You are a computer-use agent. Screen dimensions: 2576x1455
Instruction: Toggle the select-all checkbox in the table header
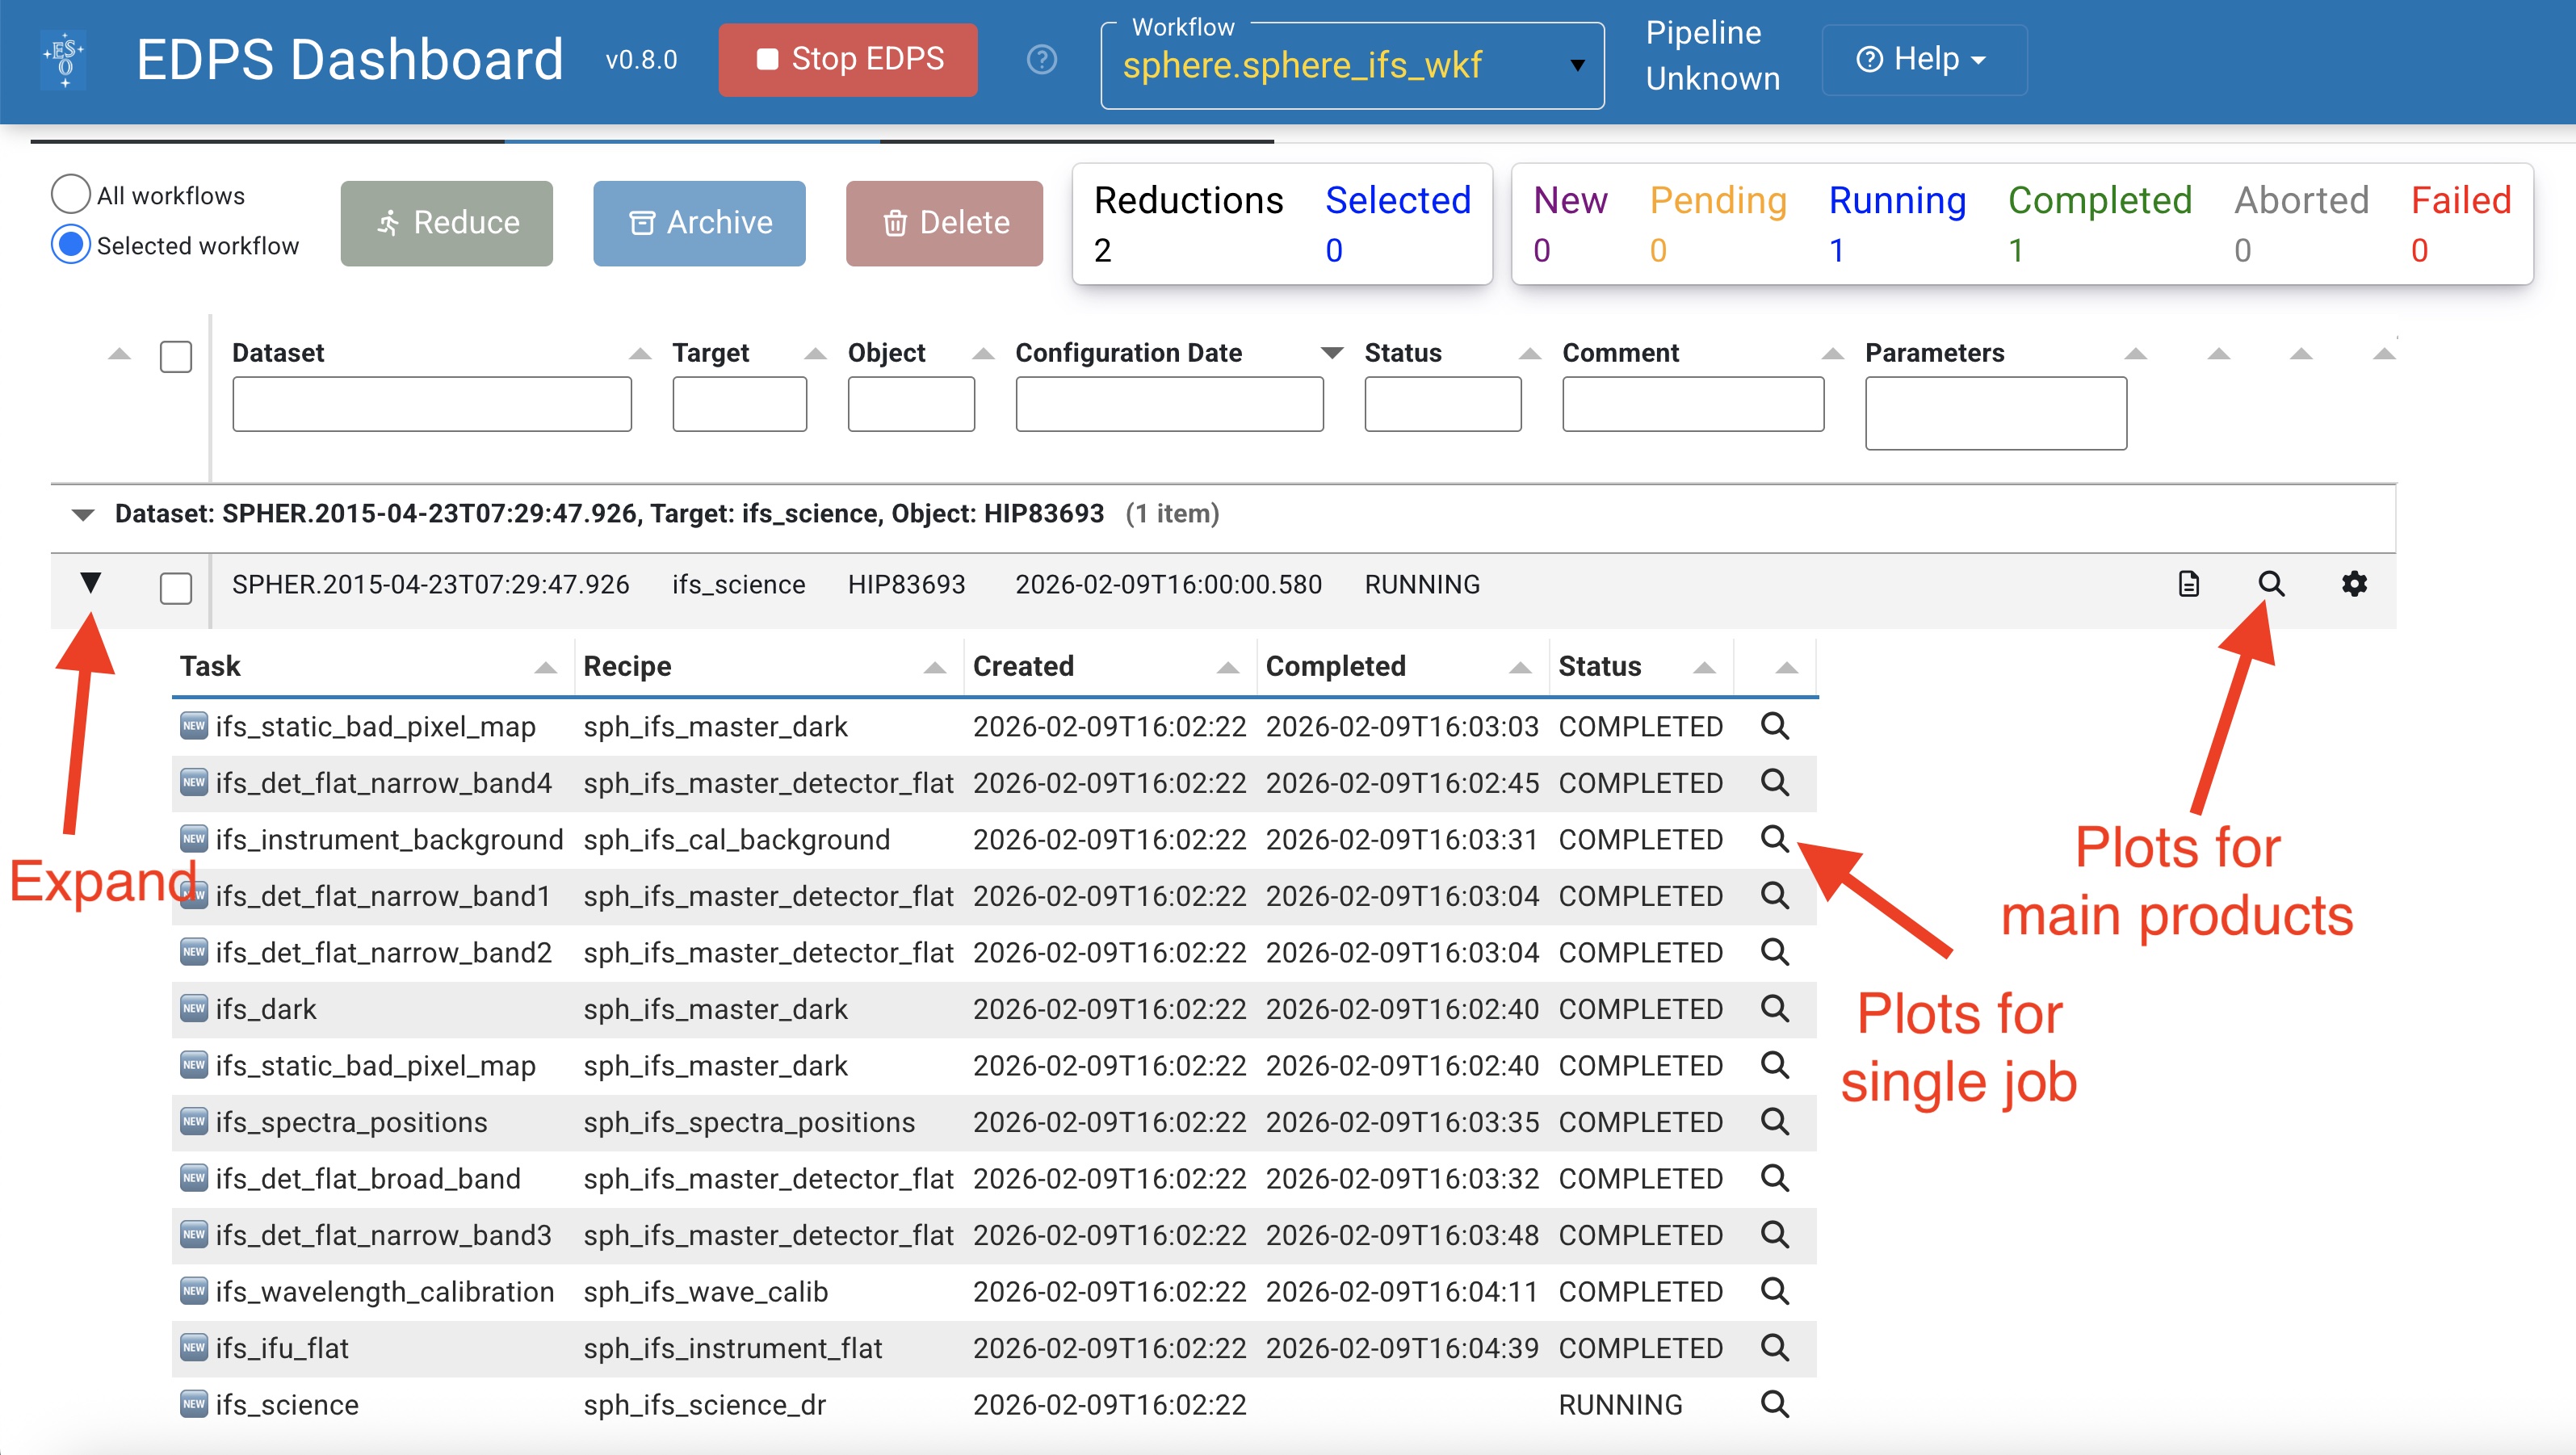[176, 356]
